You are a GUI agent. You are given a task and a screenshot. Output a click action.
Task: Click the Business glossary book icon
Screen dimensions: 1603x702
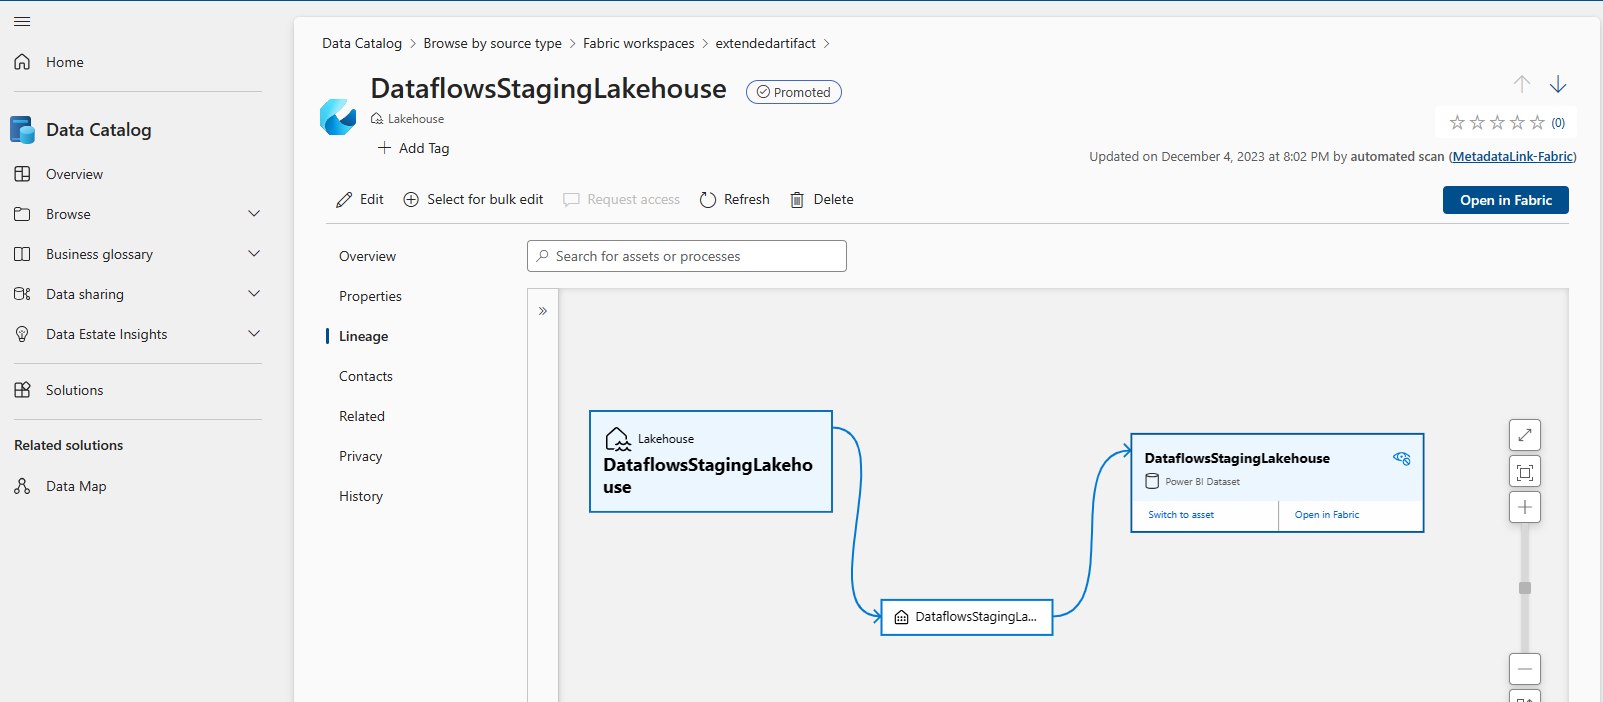[22, 254]
